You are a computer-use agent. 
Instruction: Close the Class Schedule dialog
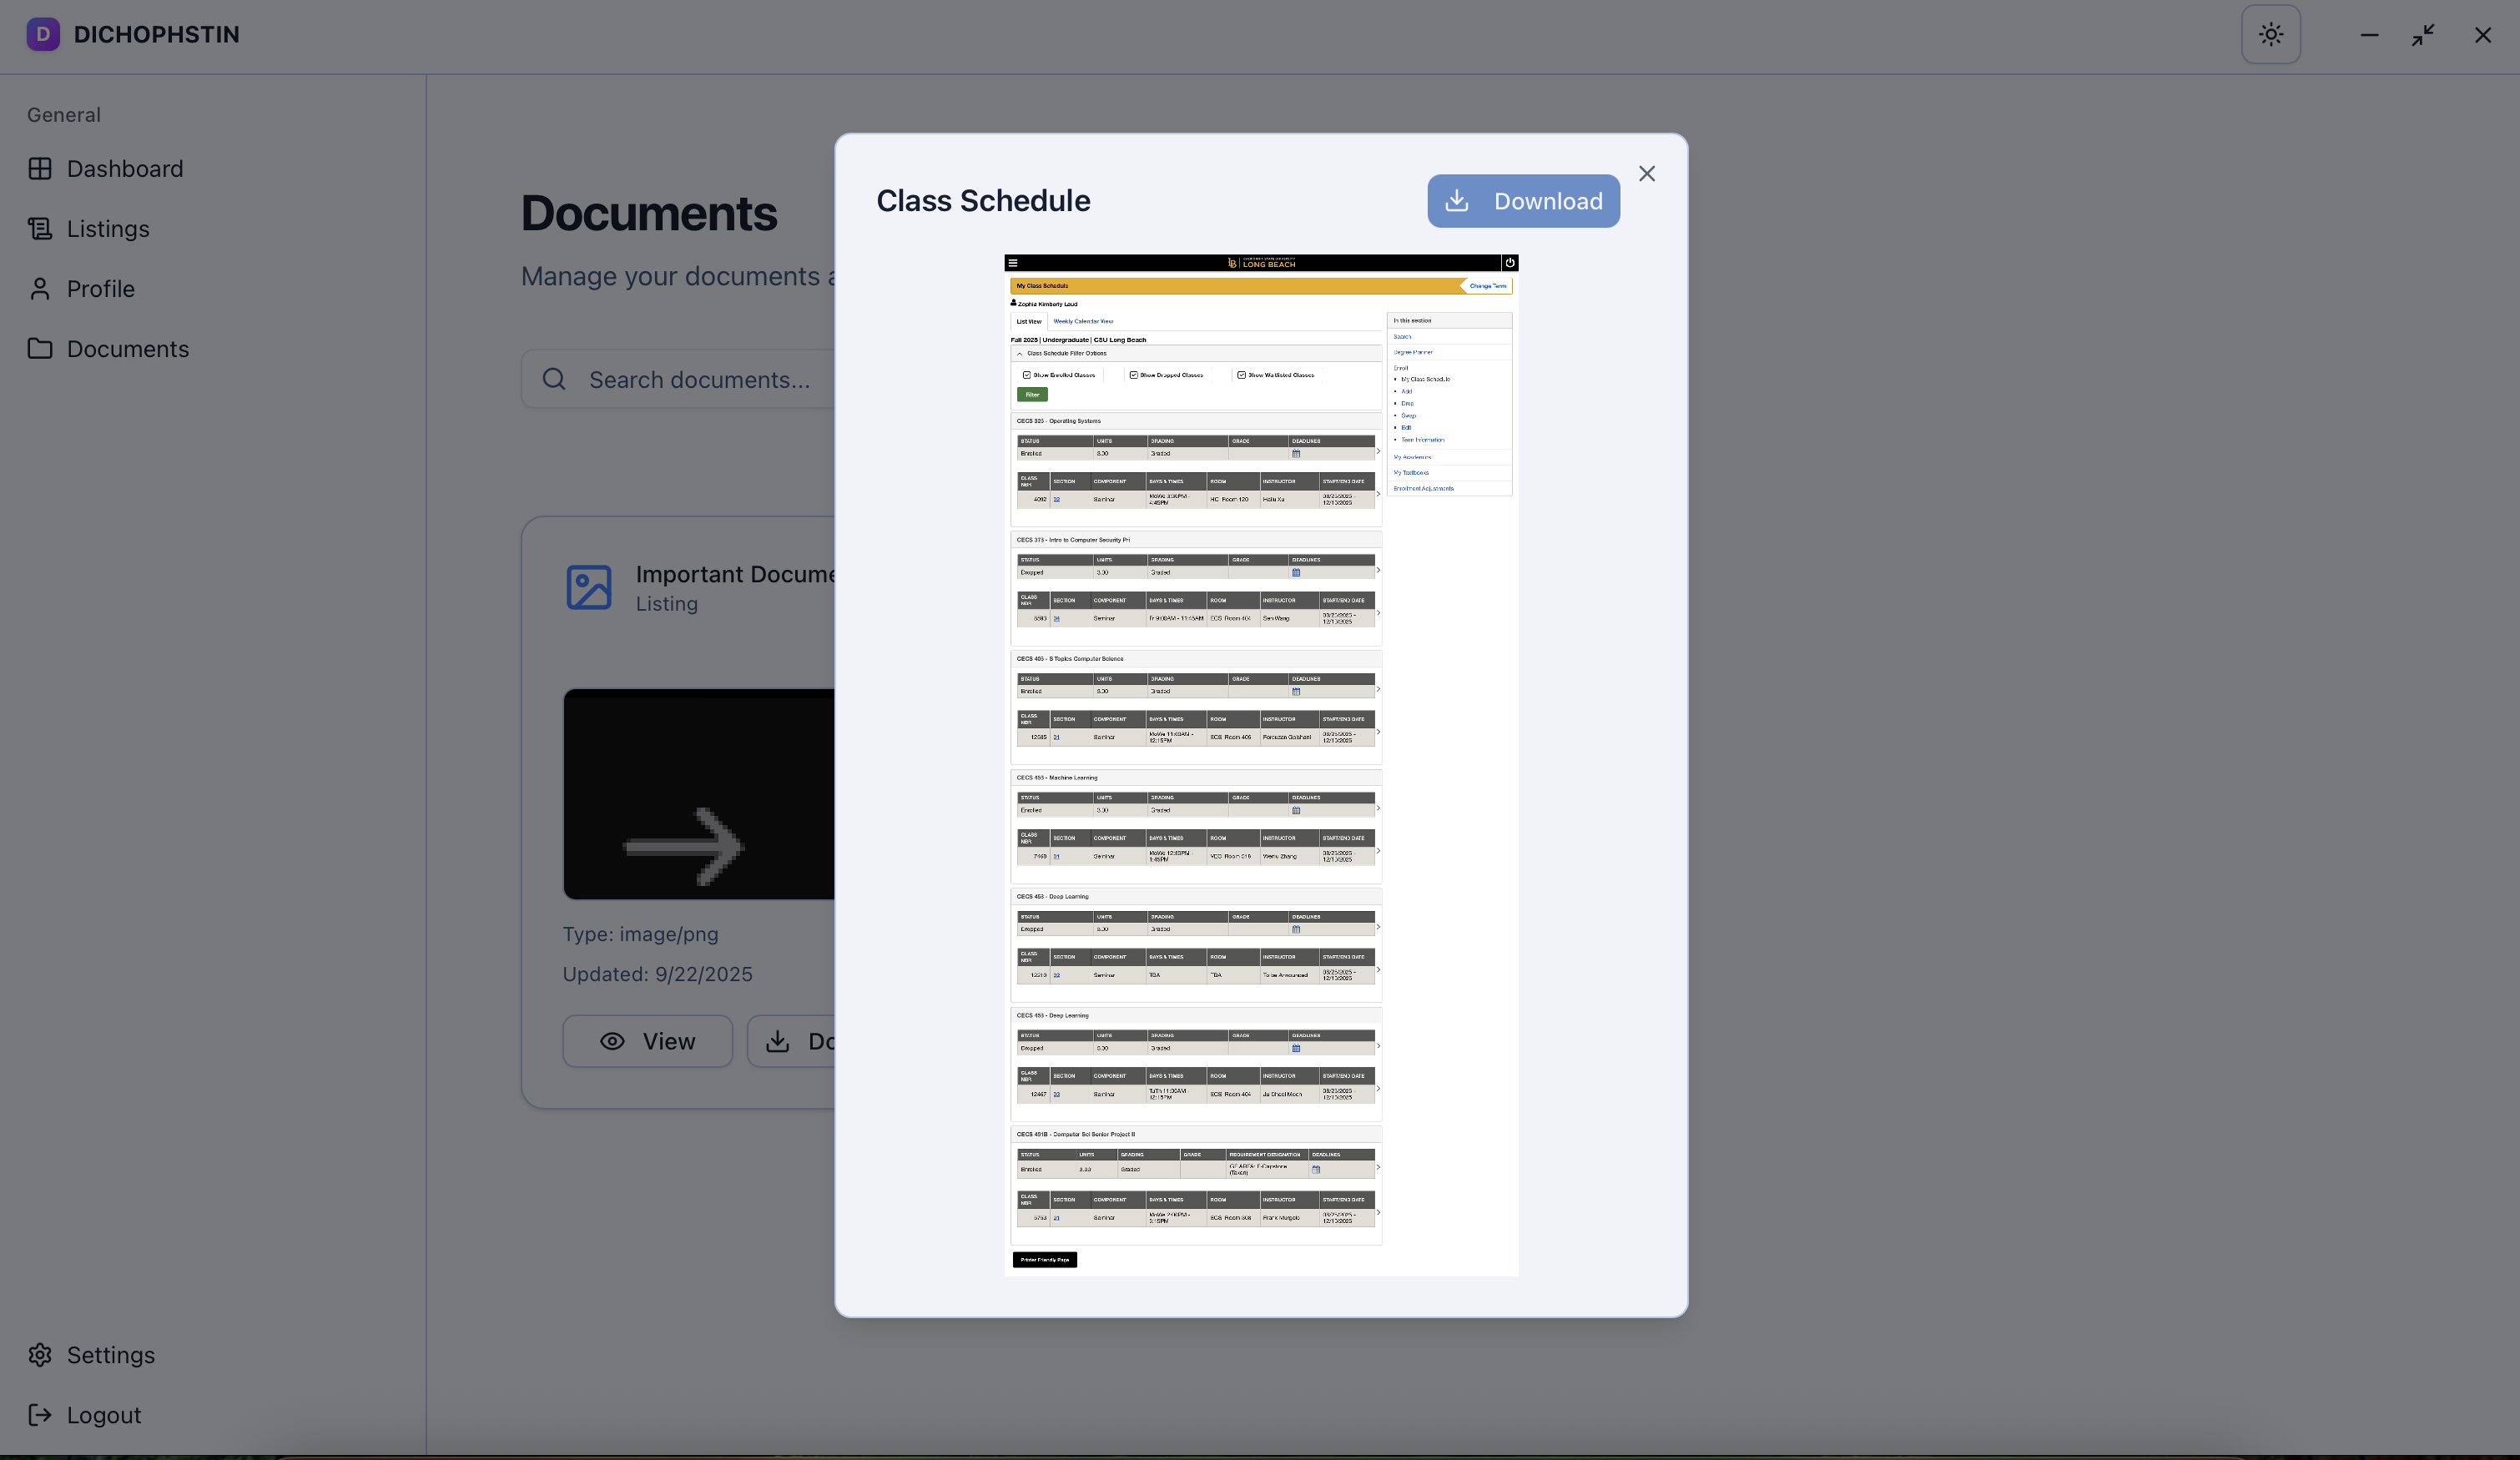(x=1646, y=174)
